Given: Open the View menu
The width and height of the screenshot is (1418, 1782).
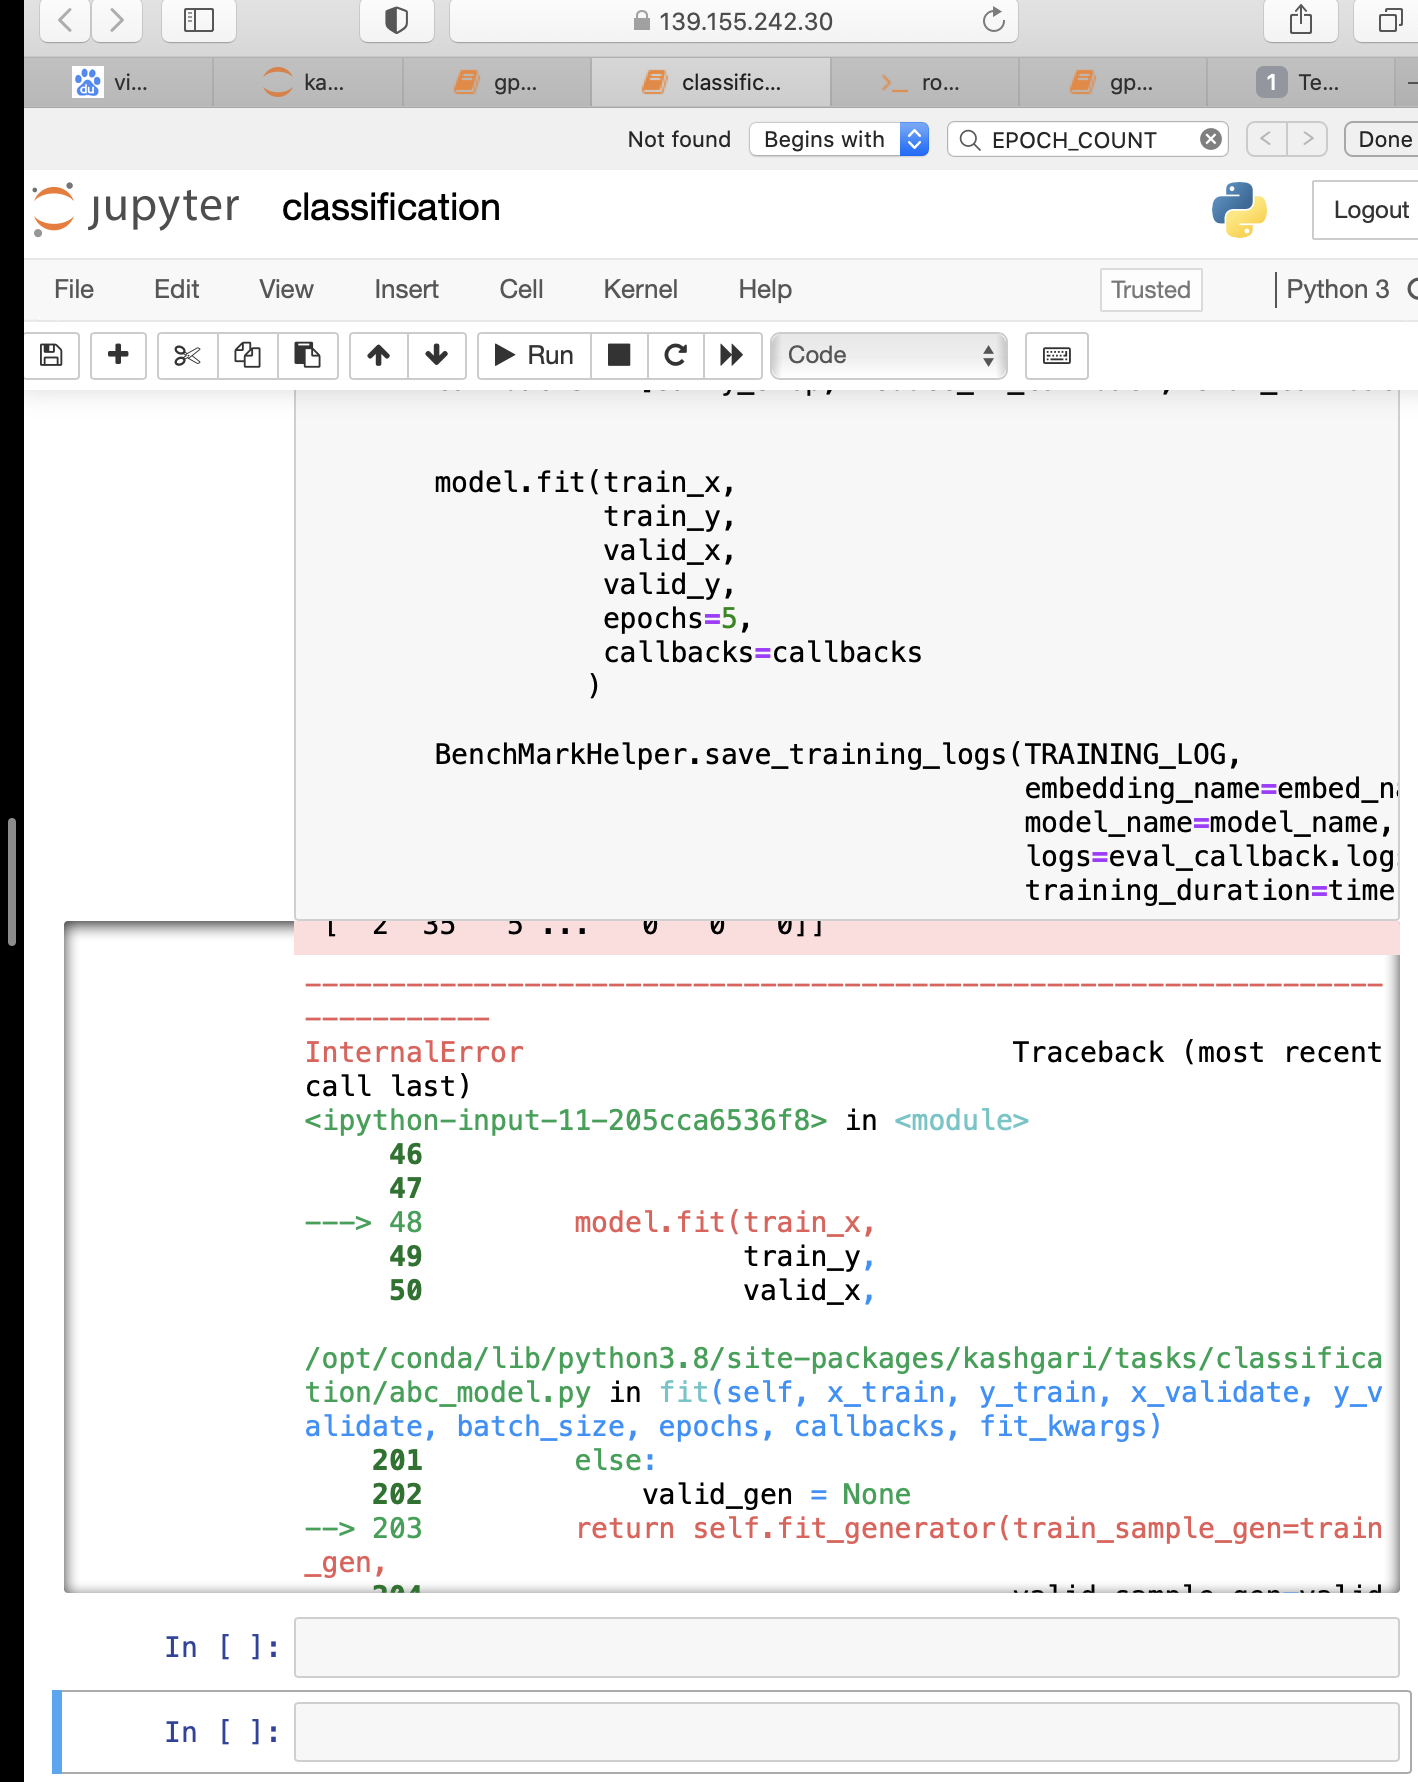Looking at the screenshot, I should pyautogui.click(x=286, y=289).
